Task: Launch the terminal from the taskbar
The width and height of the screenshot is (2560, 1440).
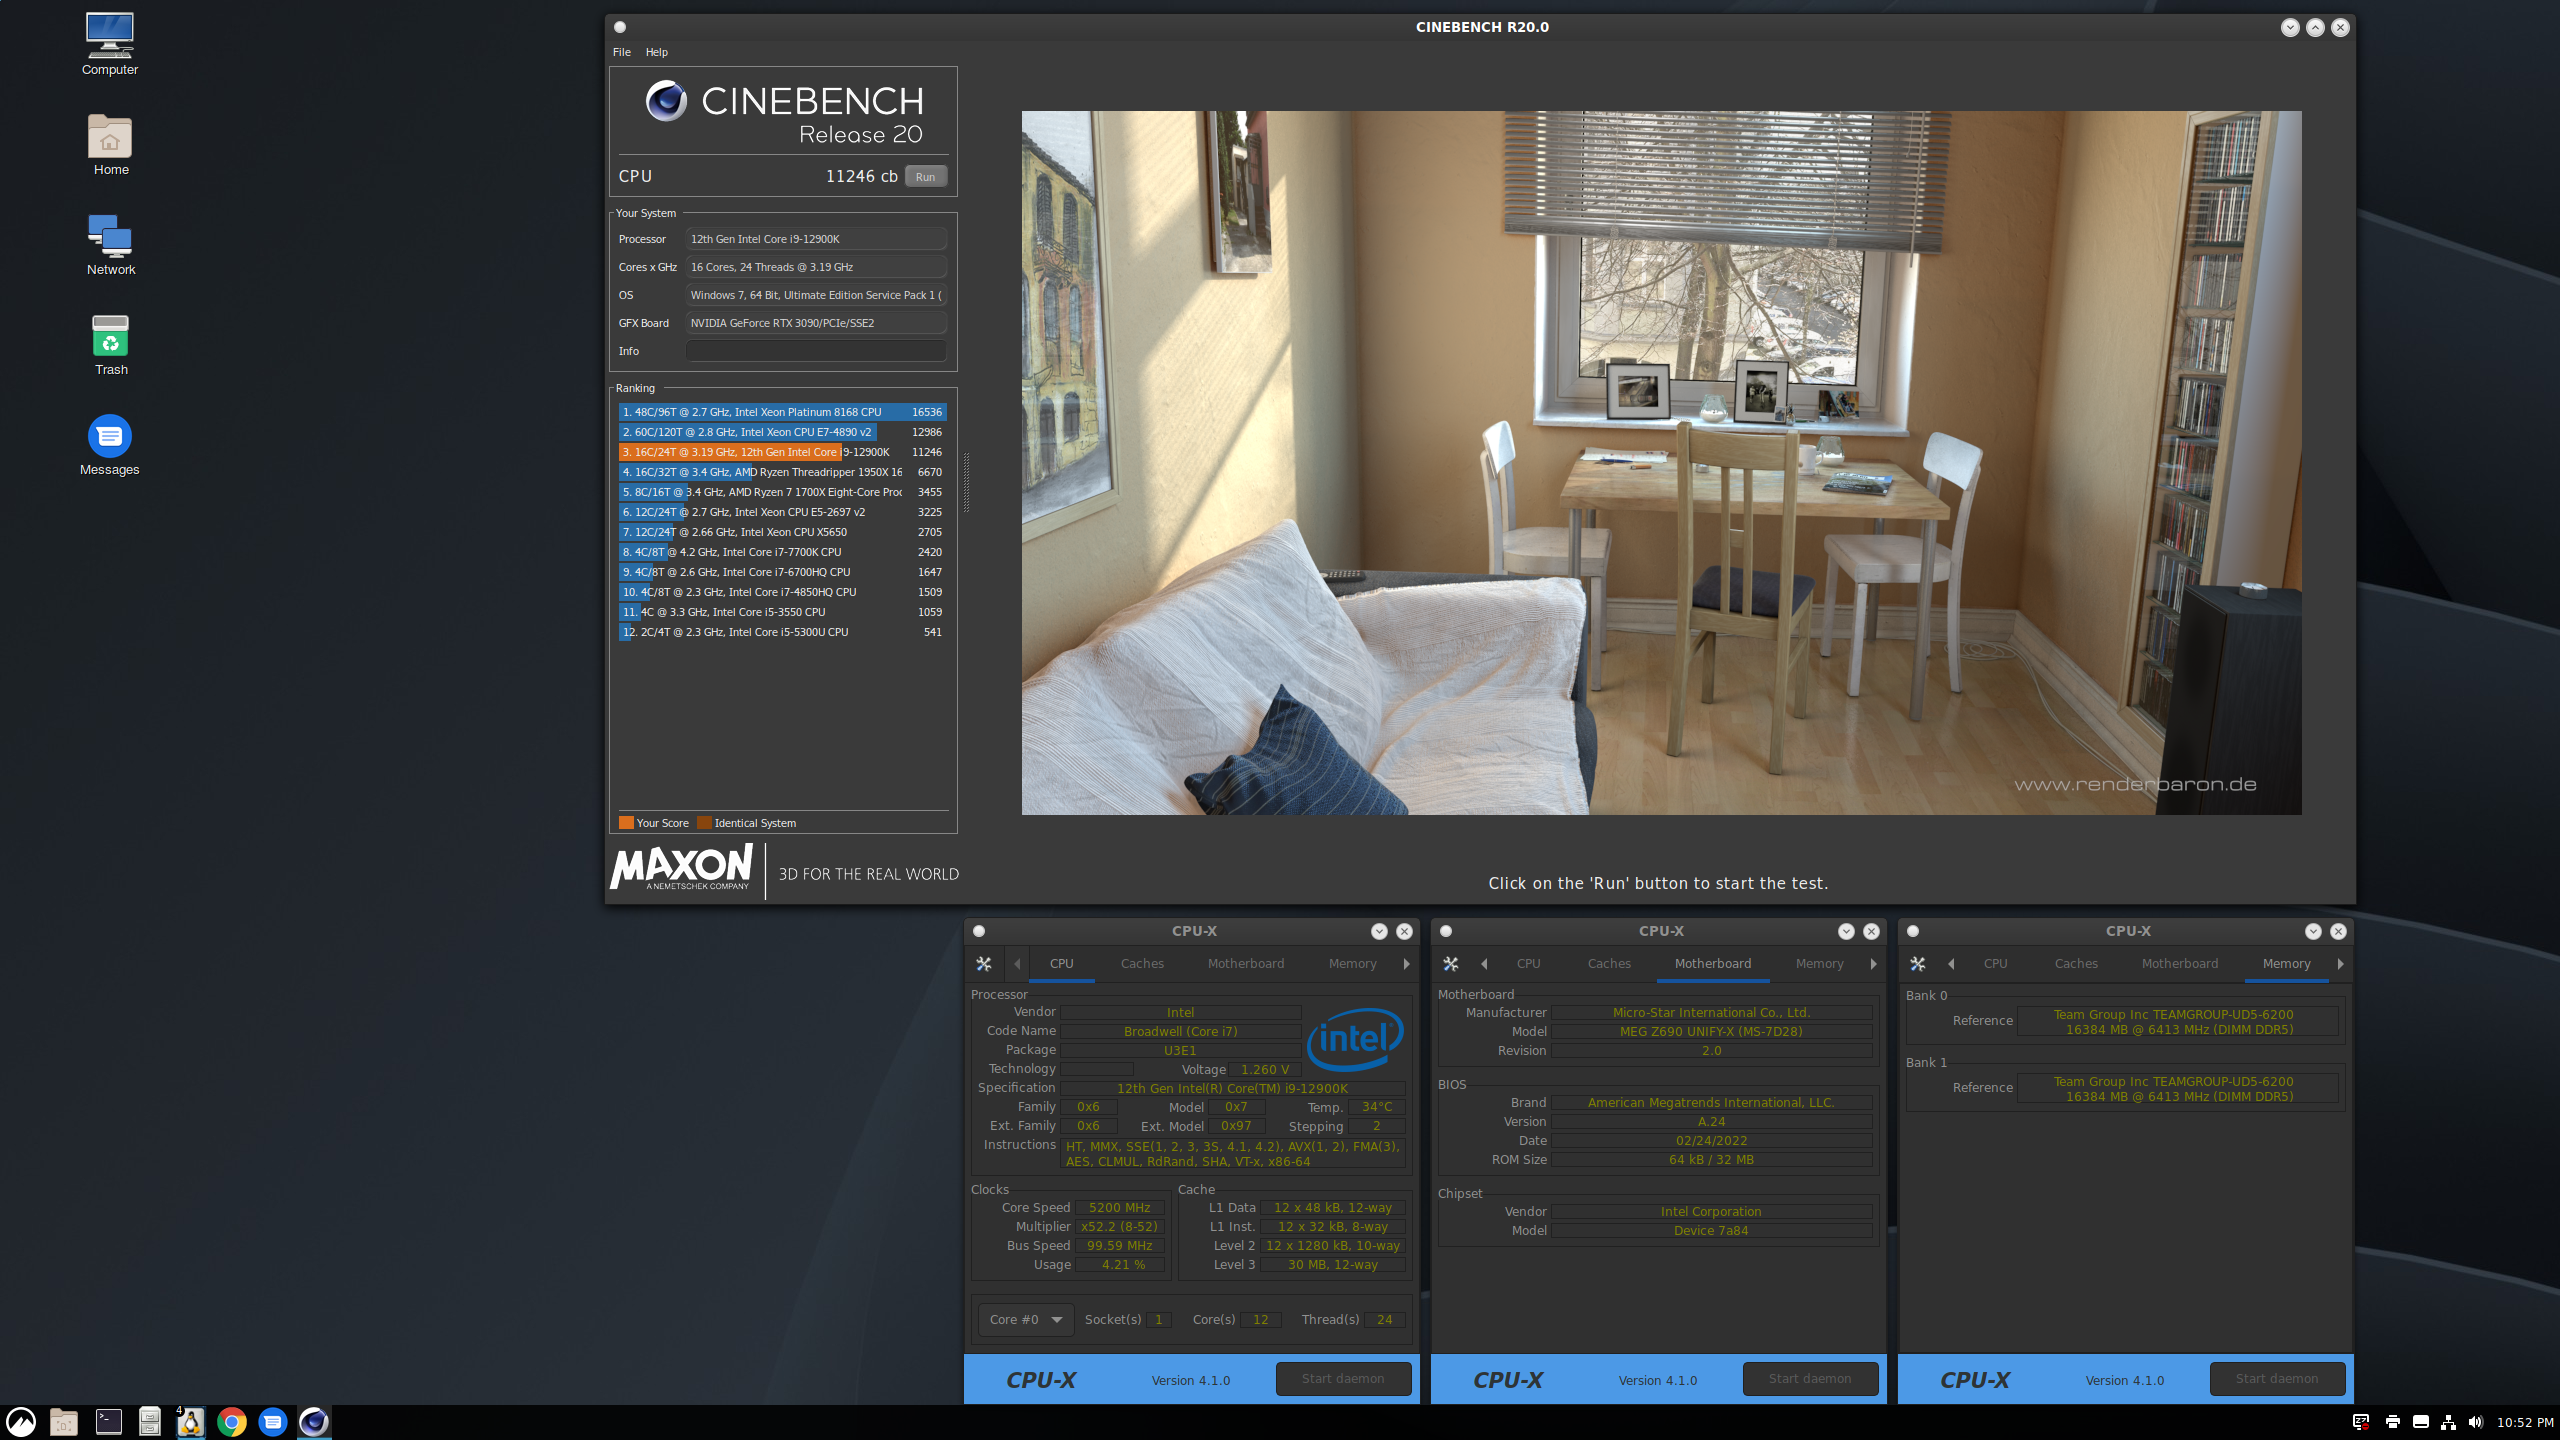Action: 108,1422
